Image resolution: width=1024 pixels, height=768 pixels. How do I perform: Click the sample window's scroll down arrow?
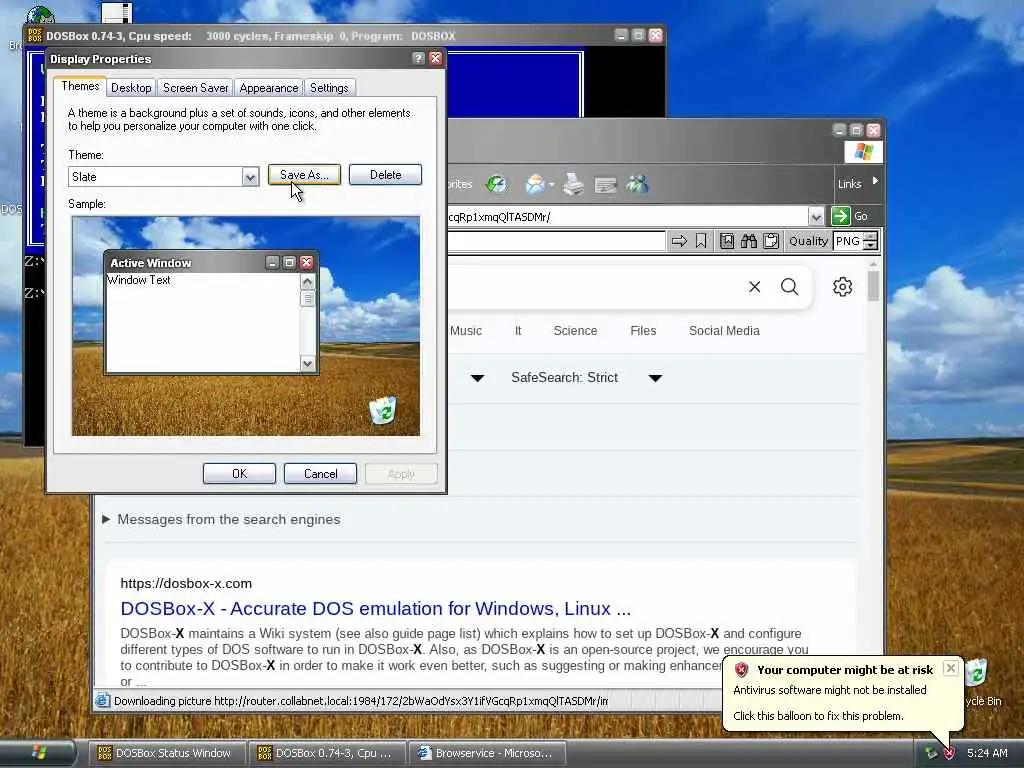[308, 364]
